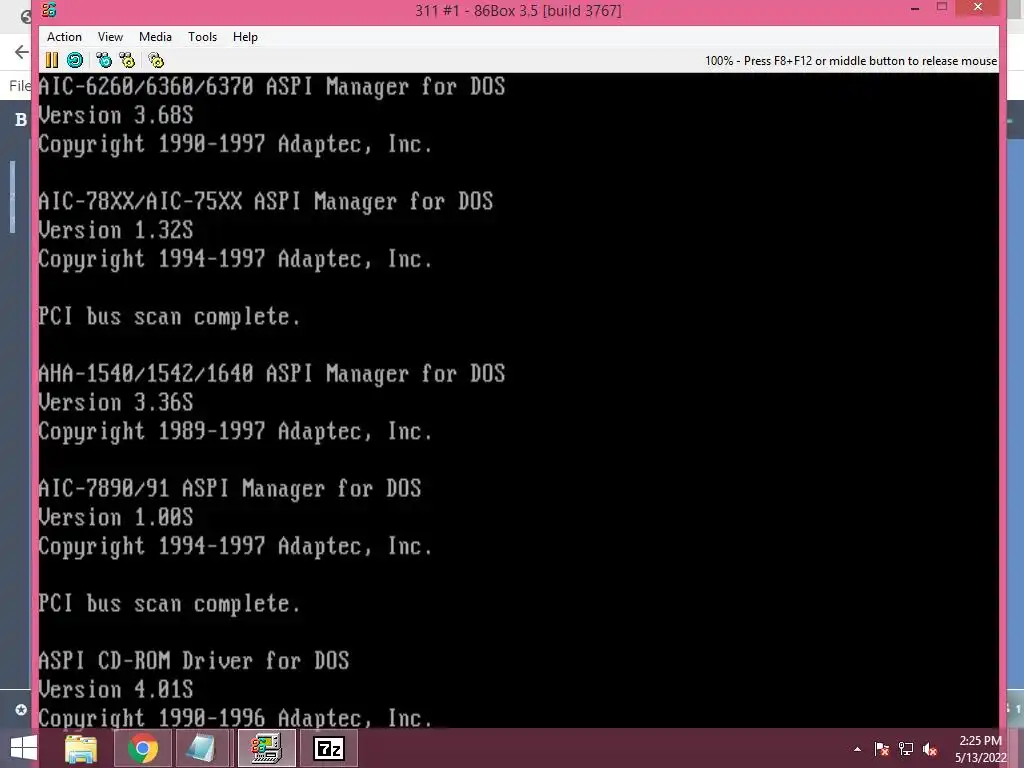The width and height of the screenshot is (1024, 768).
Task: Open the Action menu
Action: click(64, 37)
